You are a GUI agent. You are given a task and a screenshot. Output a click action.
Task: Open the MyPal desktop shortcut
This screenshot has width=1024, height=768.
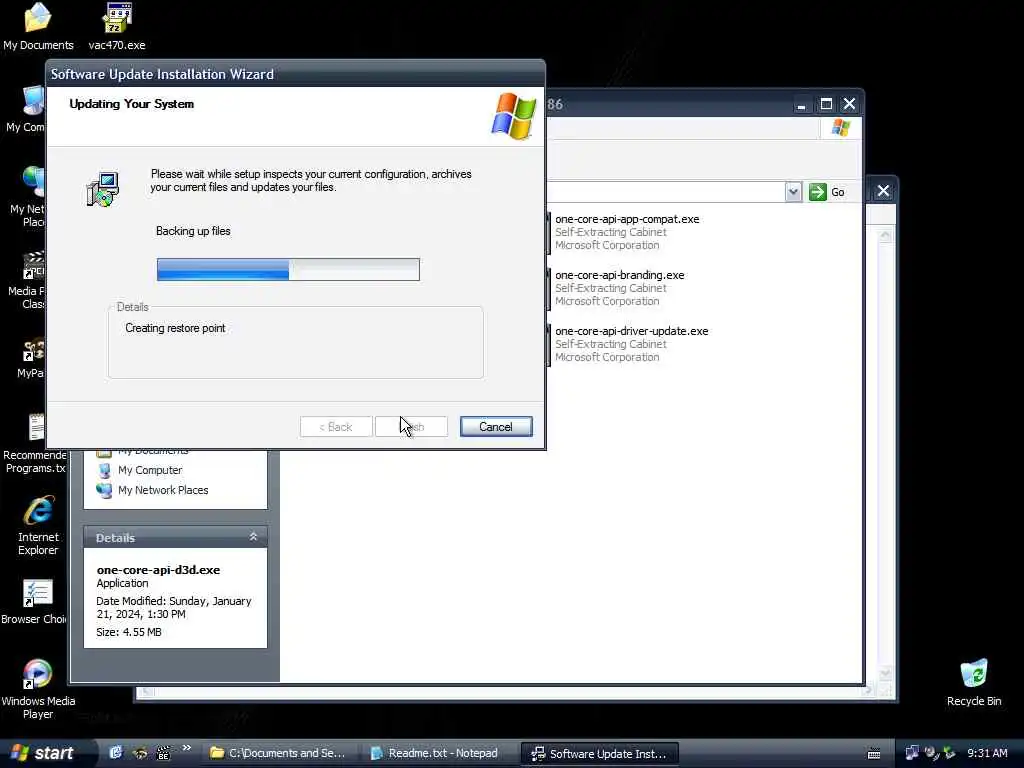click(31, 359)
